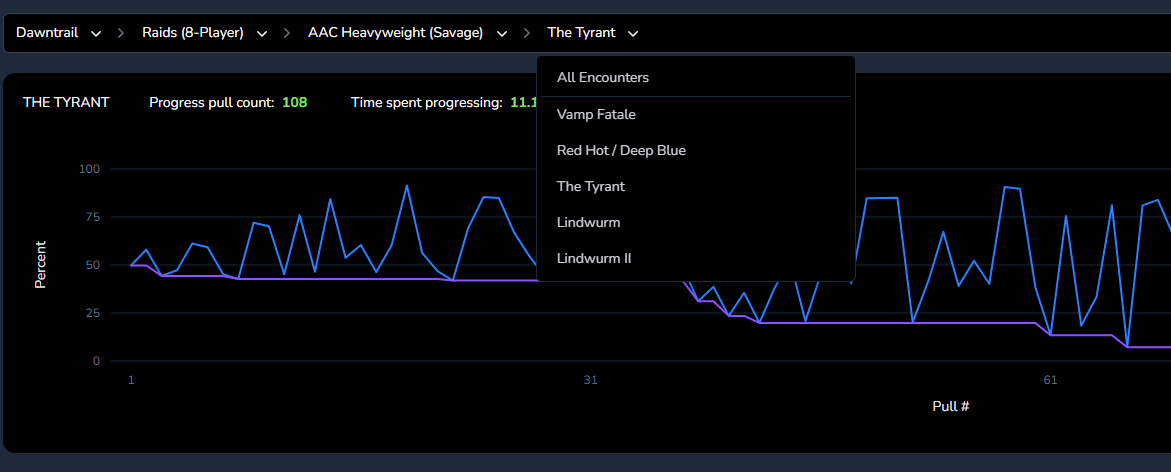Pick Lindwurm II from the encounter list
This screenshot has height=472, width=1171.
(696, 258)
